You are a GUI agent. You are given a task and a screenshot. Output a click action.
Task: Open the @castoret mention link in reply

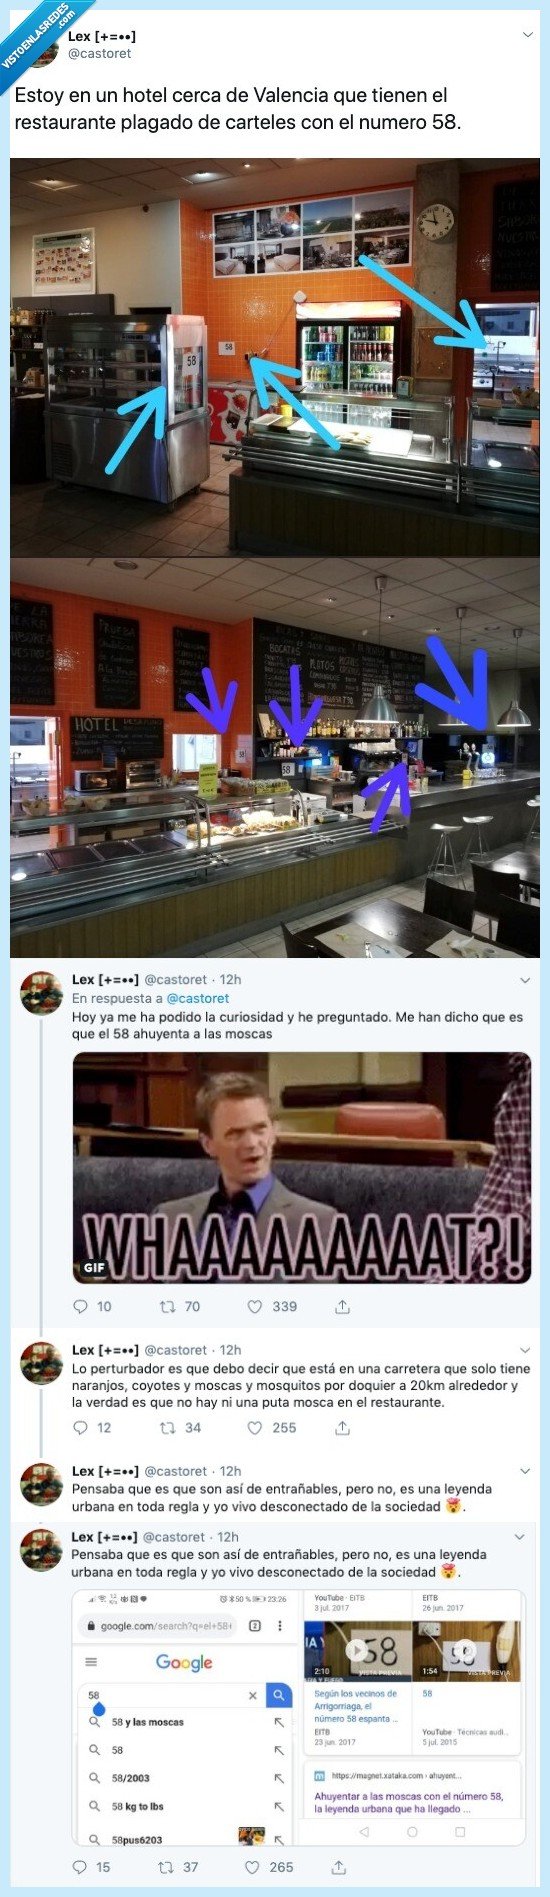tap(197, 998)
